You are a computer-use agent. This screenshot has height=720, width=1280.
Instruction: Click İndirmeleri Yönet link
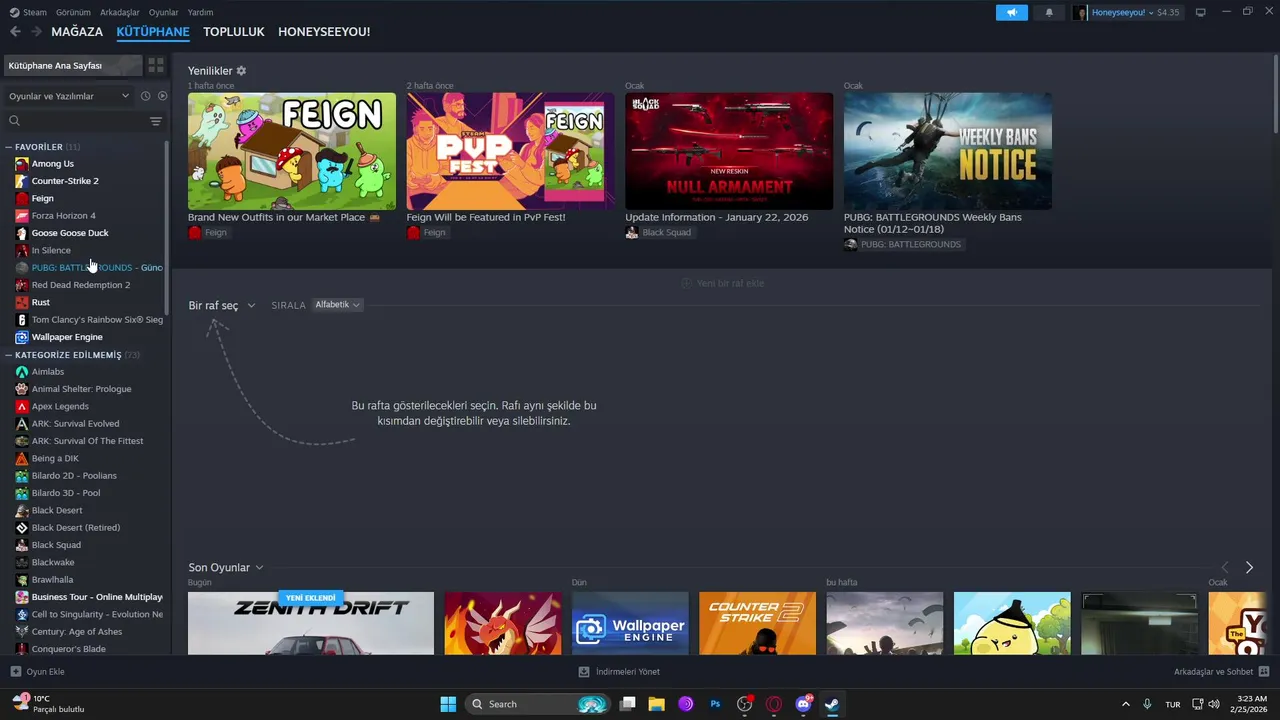[x=619, y=672]
